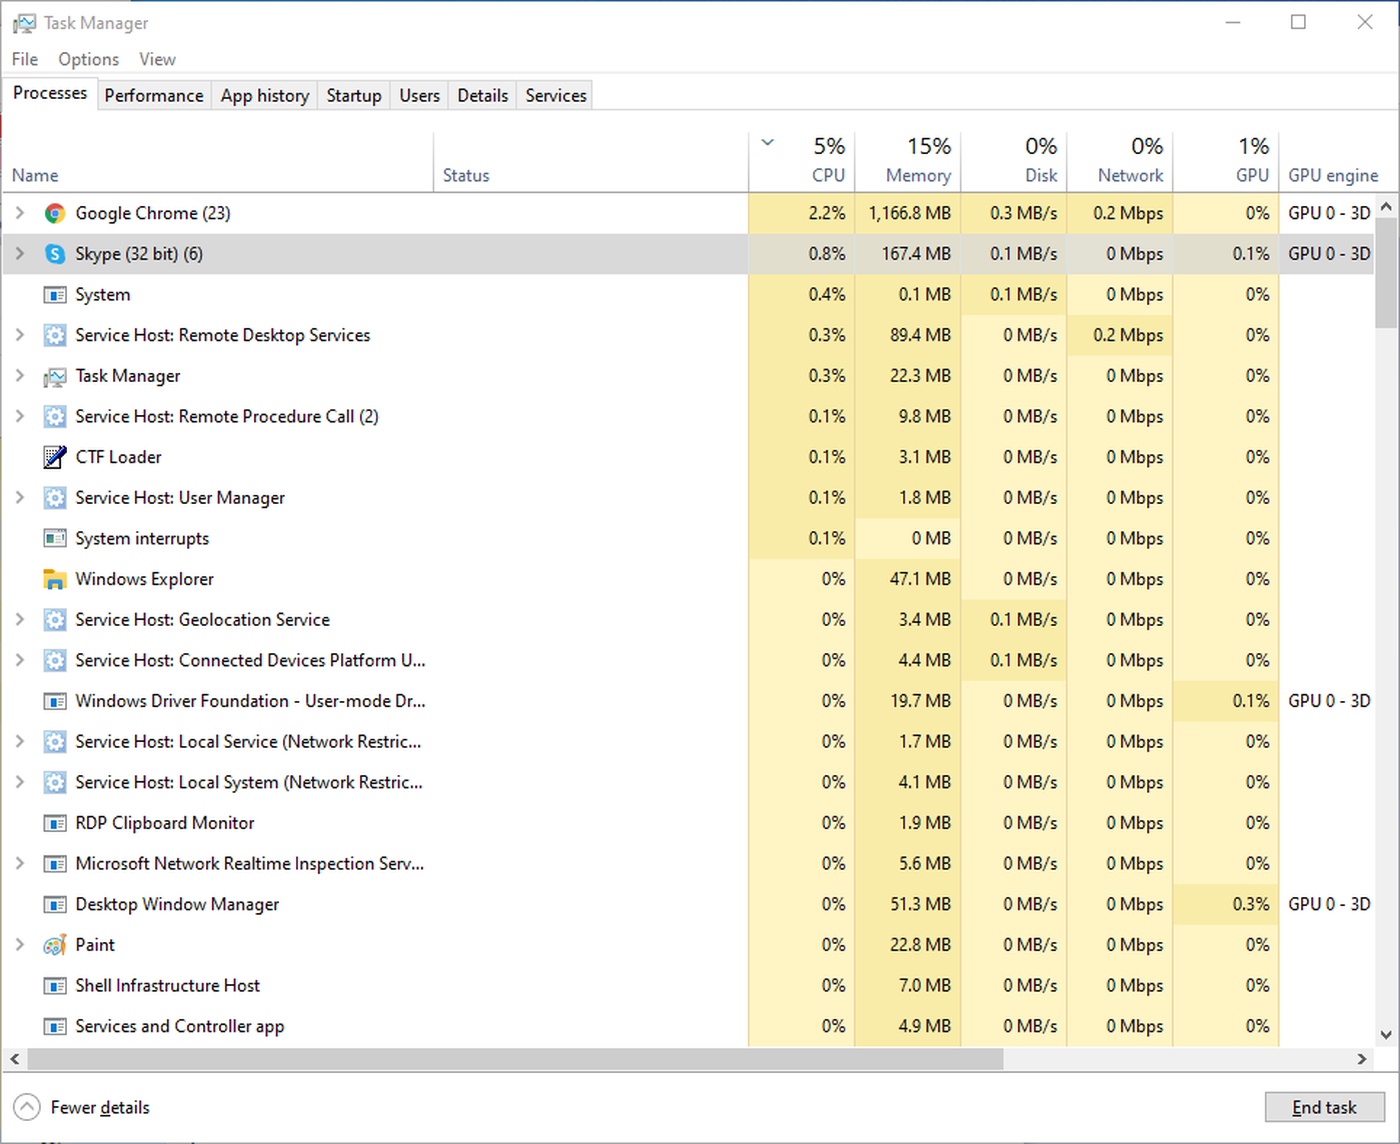1400x1144 pixels.
Task: Collapse view with Fewer details arrow
Action: [x=27, y=1107]
